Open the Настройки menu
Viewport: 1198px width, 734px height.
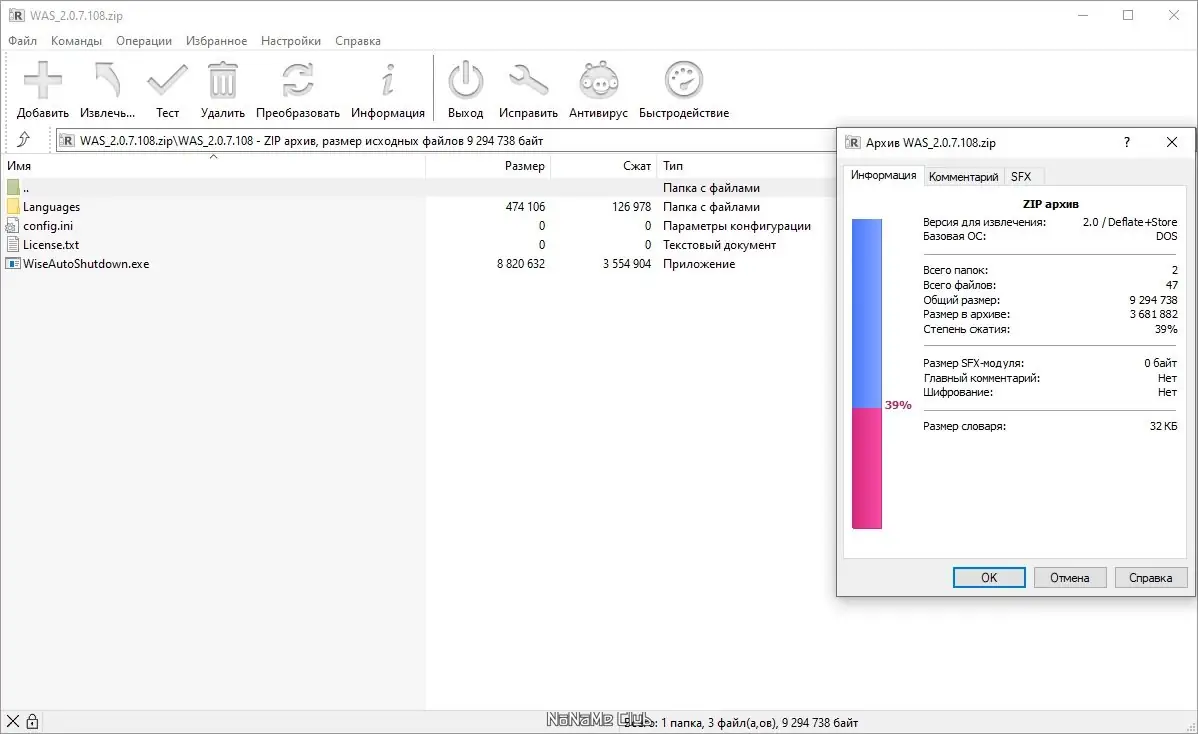290,41
